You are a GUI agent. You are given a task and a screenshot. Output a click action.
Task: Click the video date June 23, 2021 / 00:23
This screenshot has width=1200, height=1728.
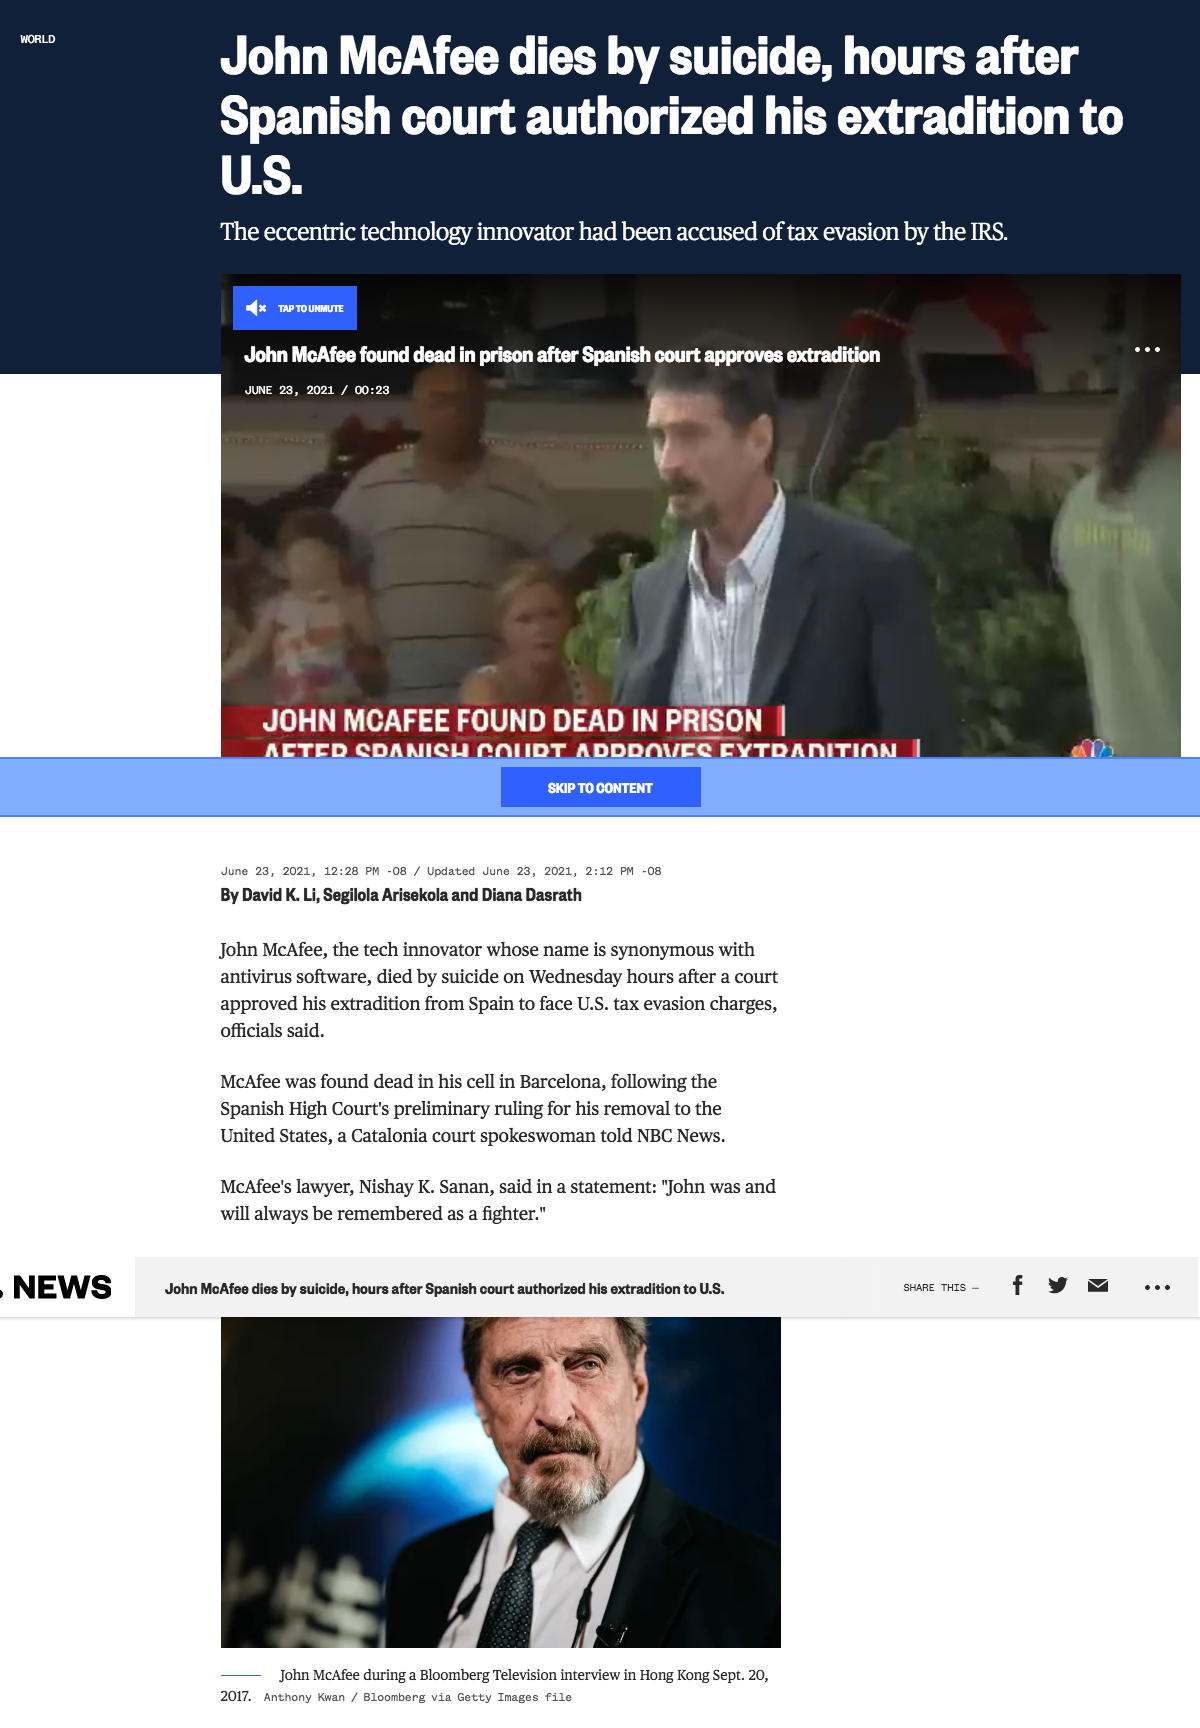(x=317, y=390)
